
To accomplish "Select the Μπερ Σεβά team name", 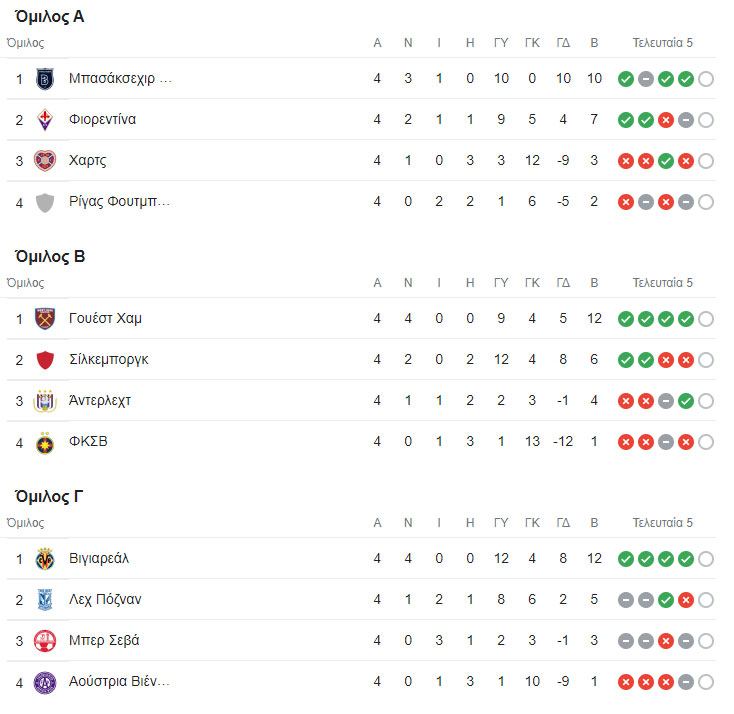I will click(104, 641).
